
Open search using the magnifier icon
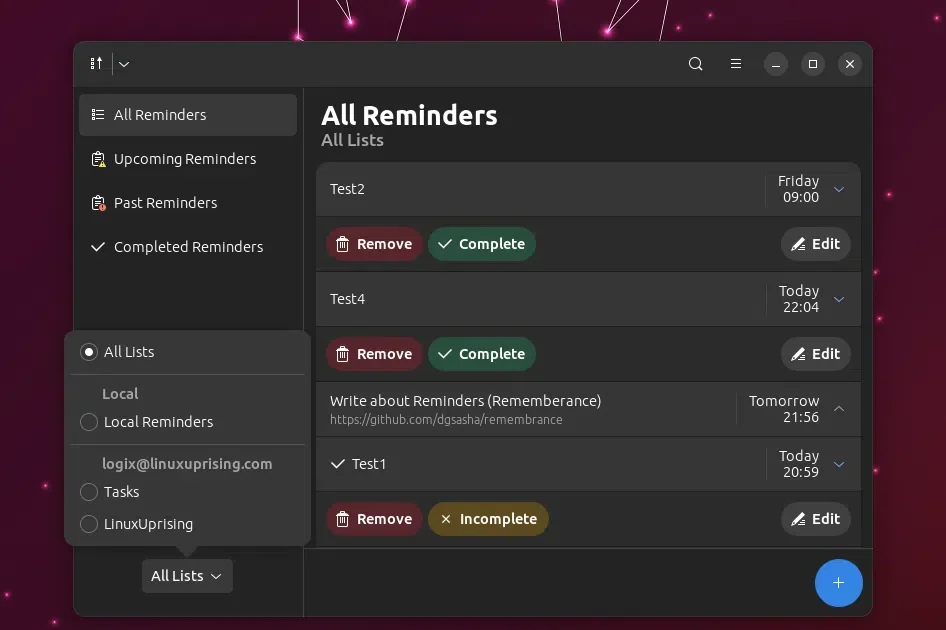[695, 63]
